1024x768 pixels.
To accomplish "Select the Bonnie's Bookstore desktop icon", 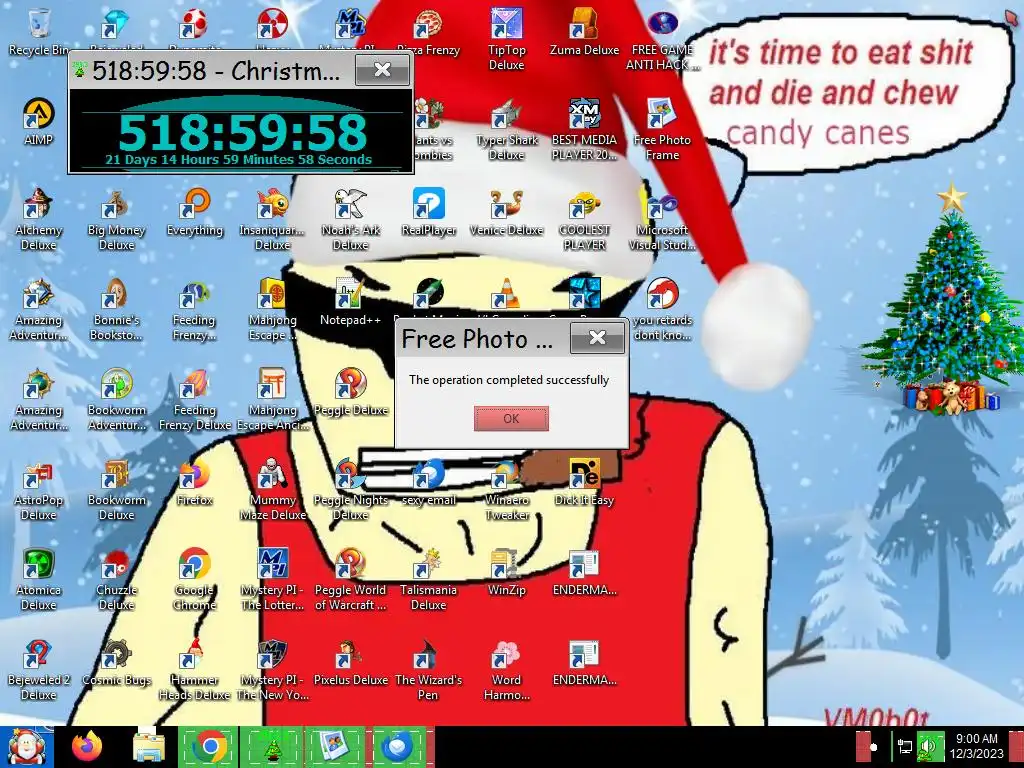I will click(116, 310).
